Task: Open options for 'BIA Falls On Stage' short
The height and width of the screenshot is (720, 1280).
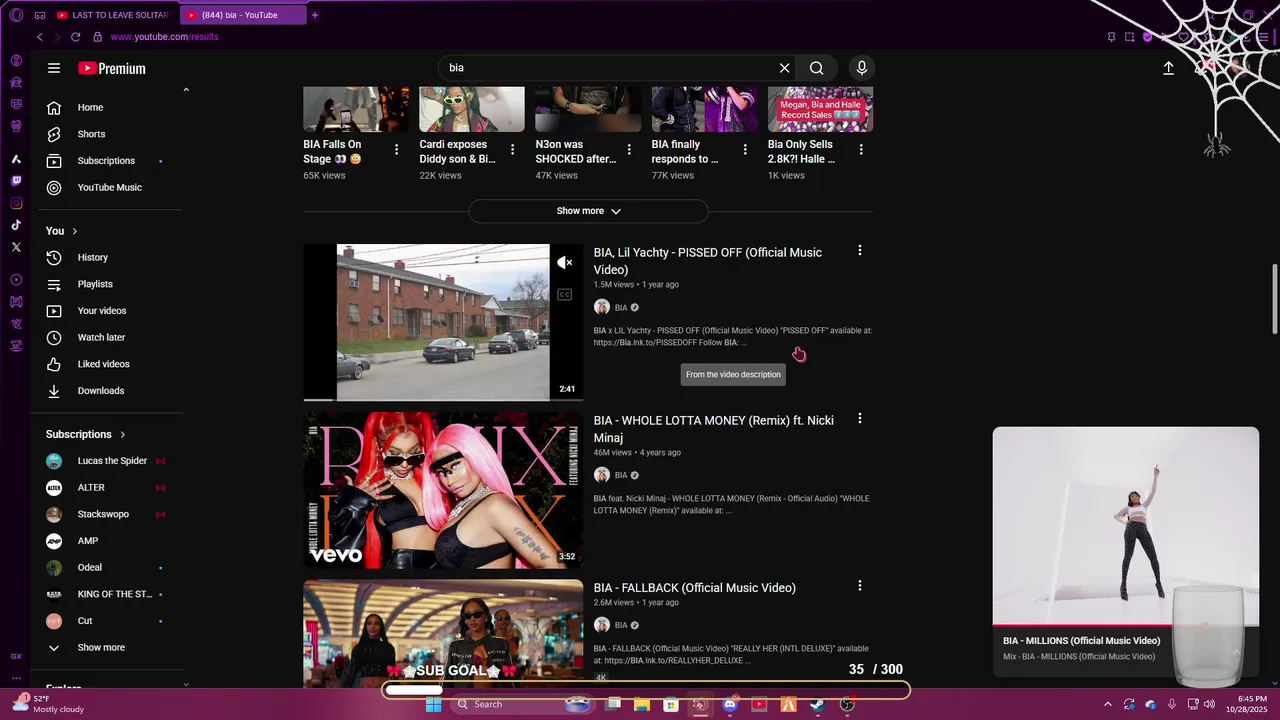Action: (397, 150)
